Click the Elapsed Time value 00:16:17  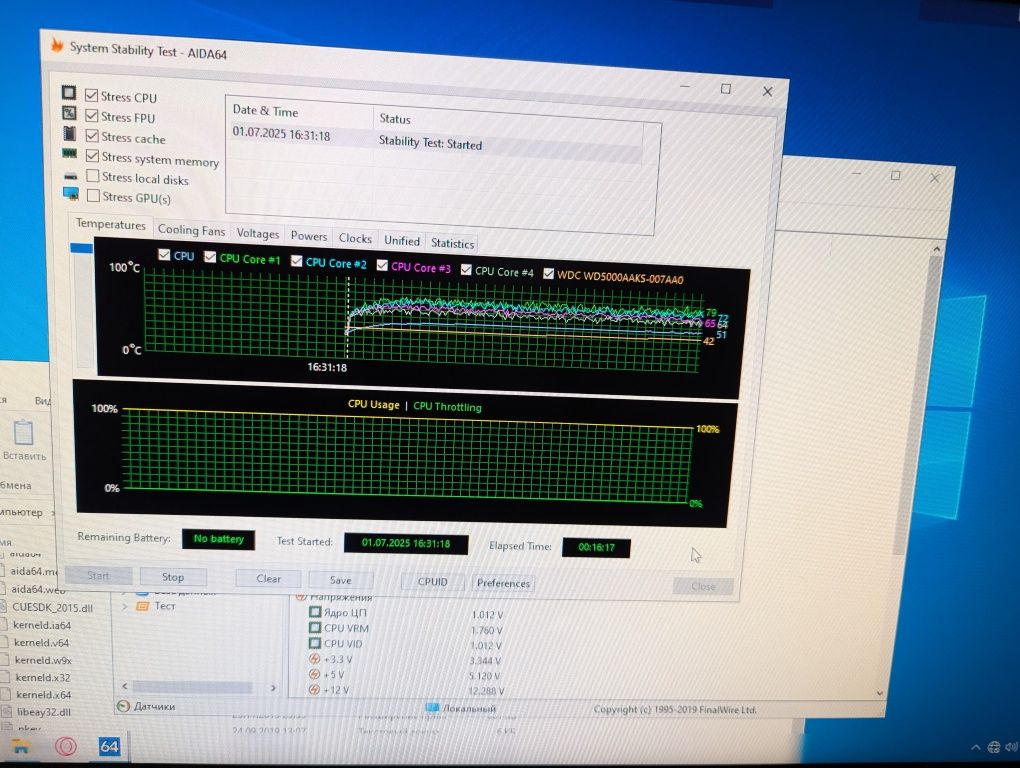596,547
